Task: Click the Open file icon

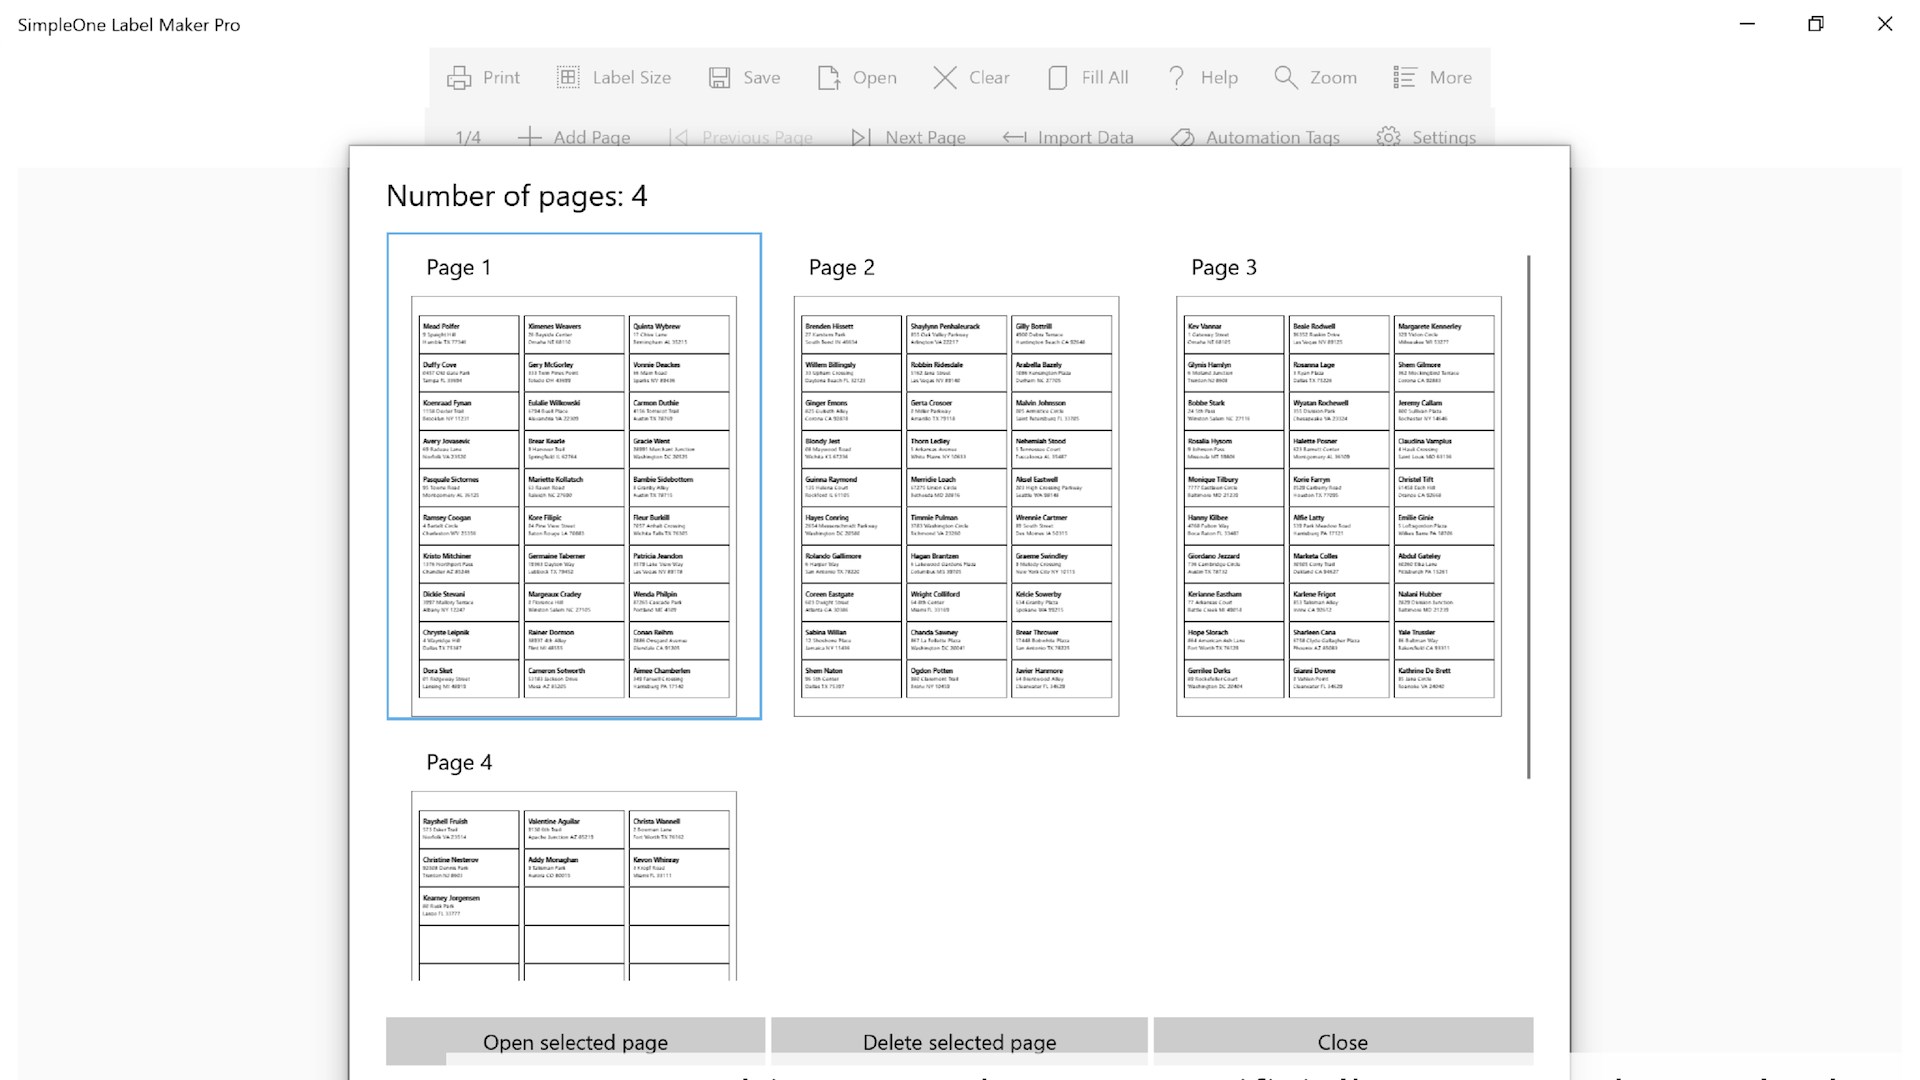Action: pyautogui.click(x=828, y=78)
